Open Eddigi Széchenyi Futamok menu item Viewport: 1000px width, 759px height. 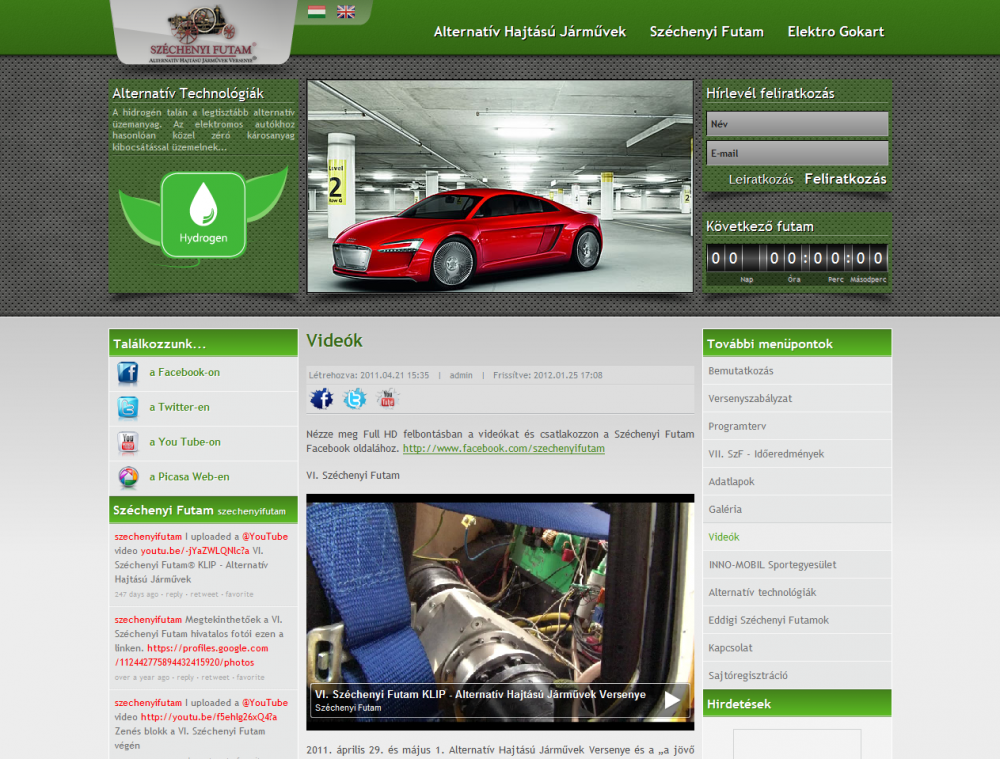[797, 620]
